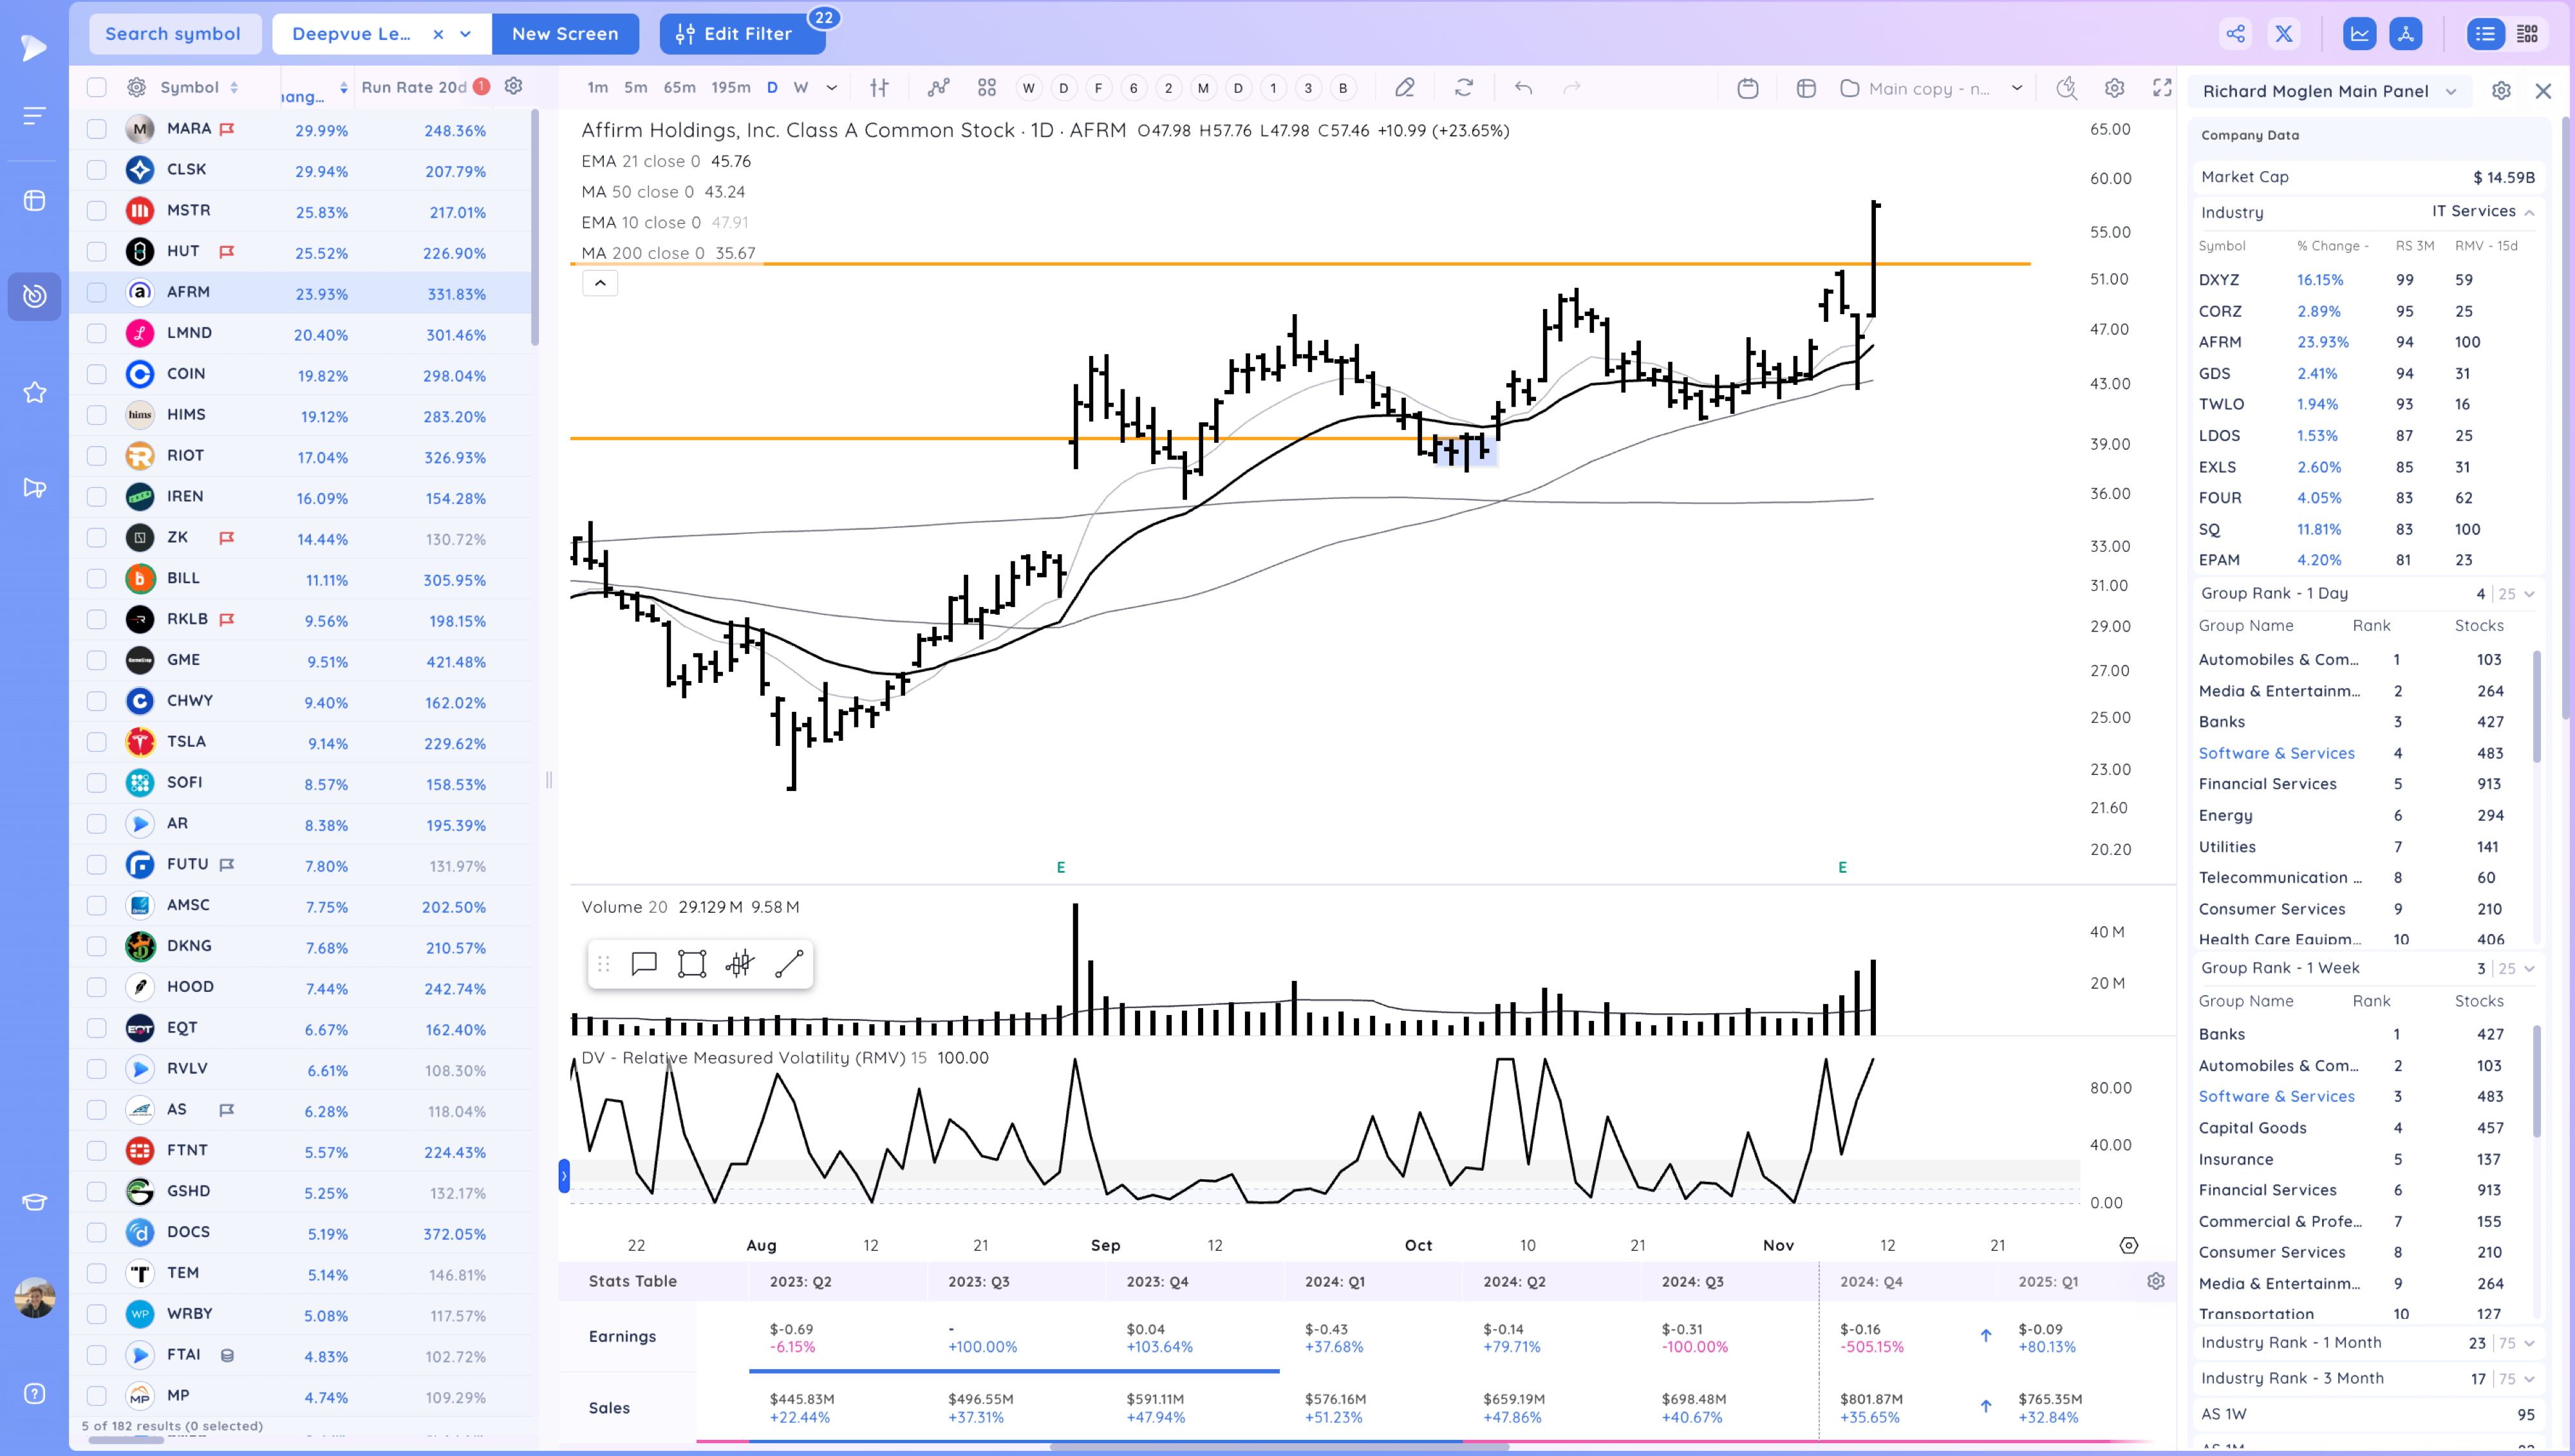Check the MARA row checkbox

tap(96, 129)
